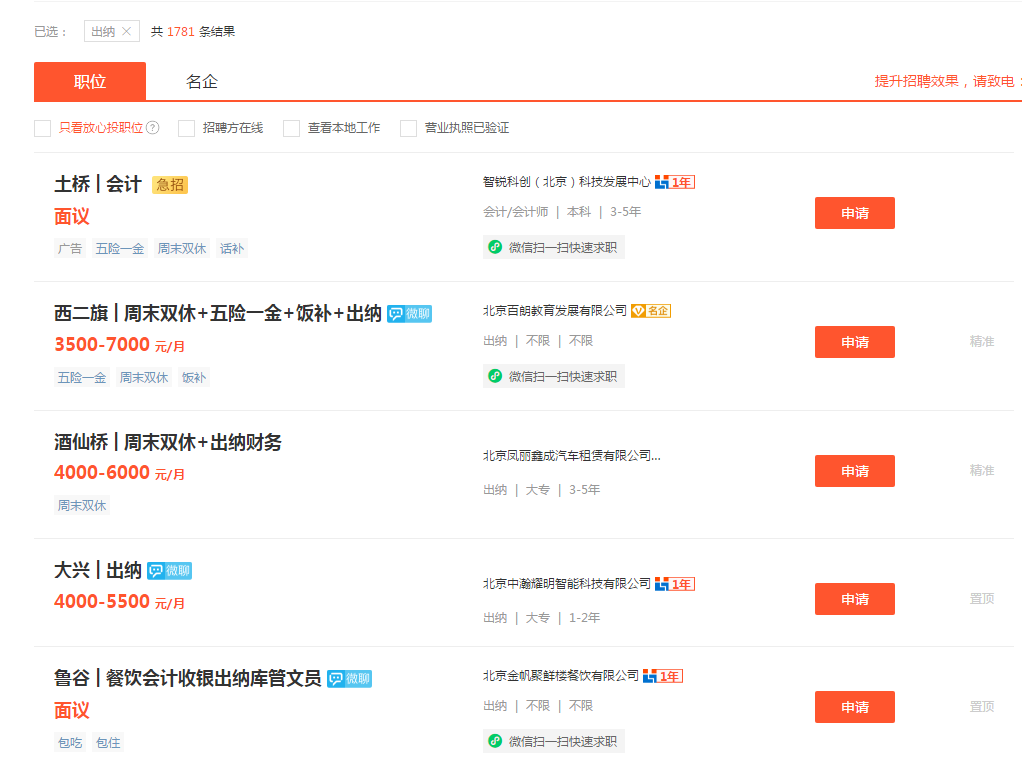Screen dimensions: 1022x770
Task: Click the 微聊 chat icon for 西二旗 job
Action: 409,314
